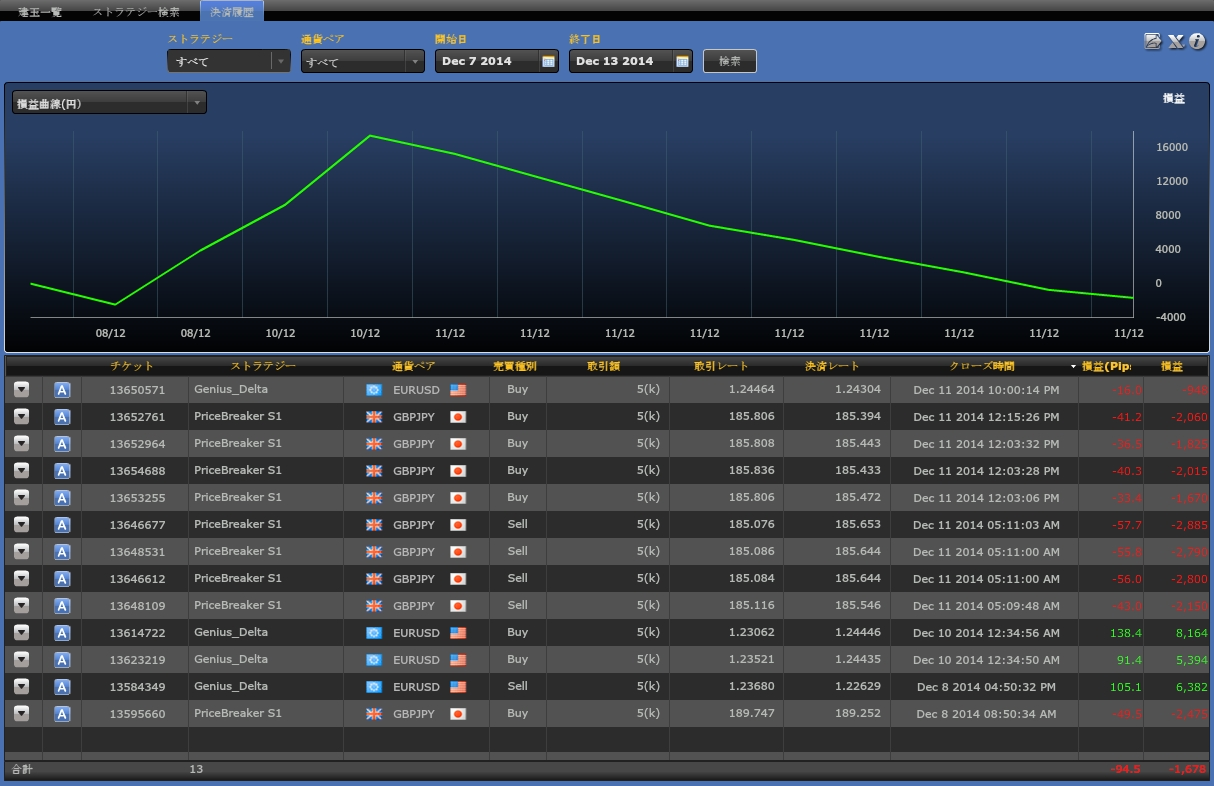Open the ストラテジー filter dropdown
The width and height of the screenshot is (1214, 786).
click(x=229, y=61)
